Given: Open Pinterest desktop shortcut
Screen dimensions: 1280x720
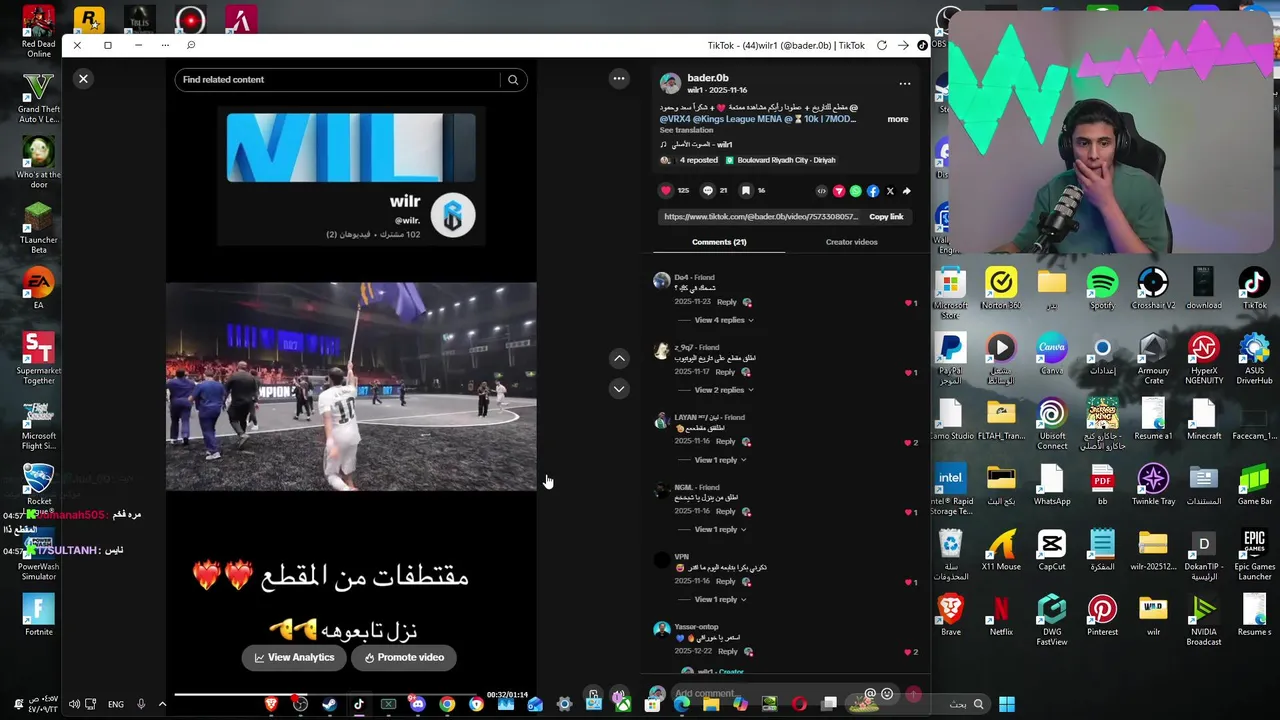Looking at the screenshot, I should (1102, 615).
